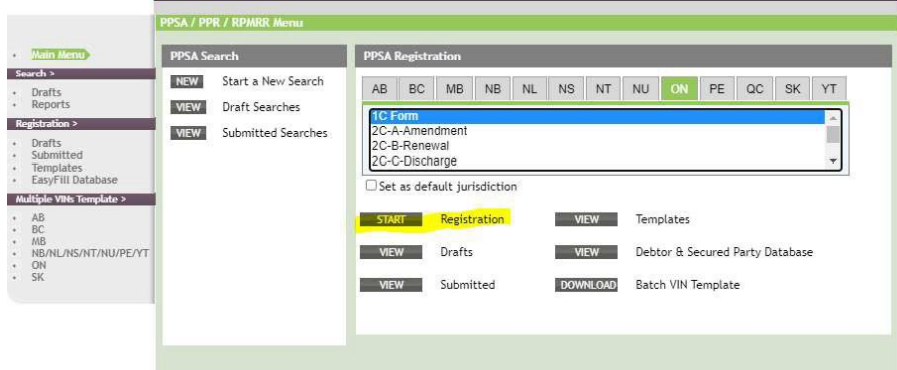The width and height of the screenshot is (897, 370).
Task: Expand Multiple VINs Template header
Action: pyautogui.click(x=81, y=199)
